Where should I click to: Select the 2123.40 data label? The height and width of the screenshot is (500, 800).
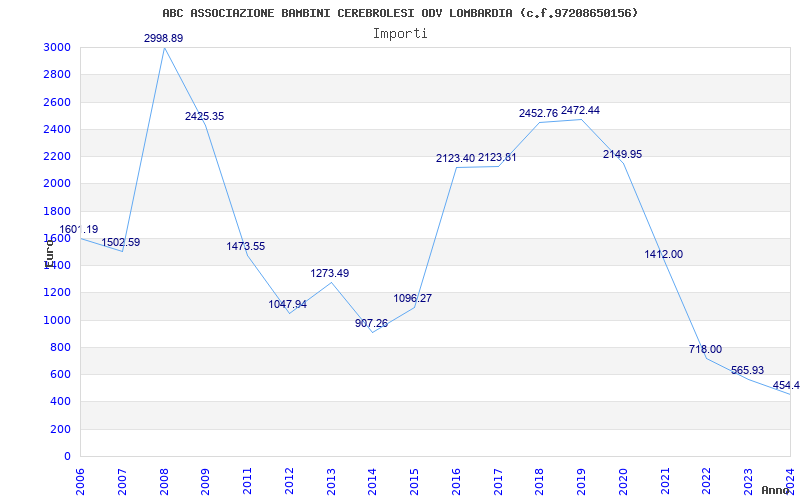click(x=455, y=159)
